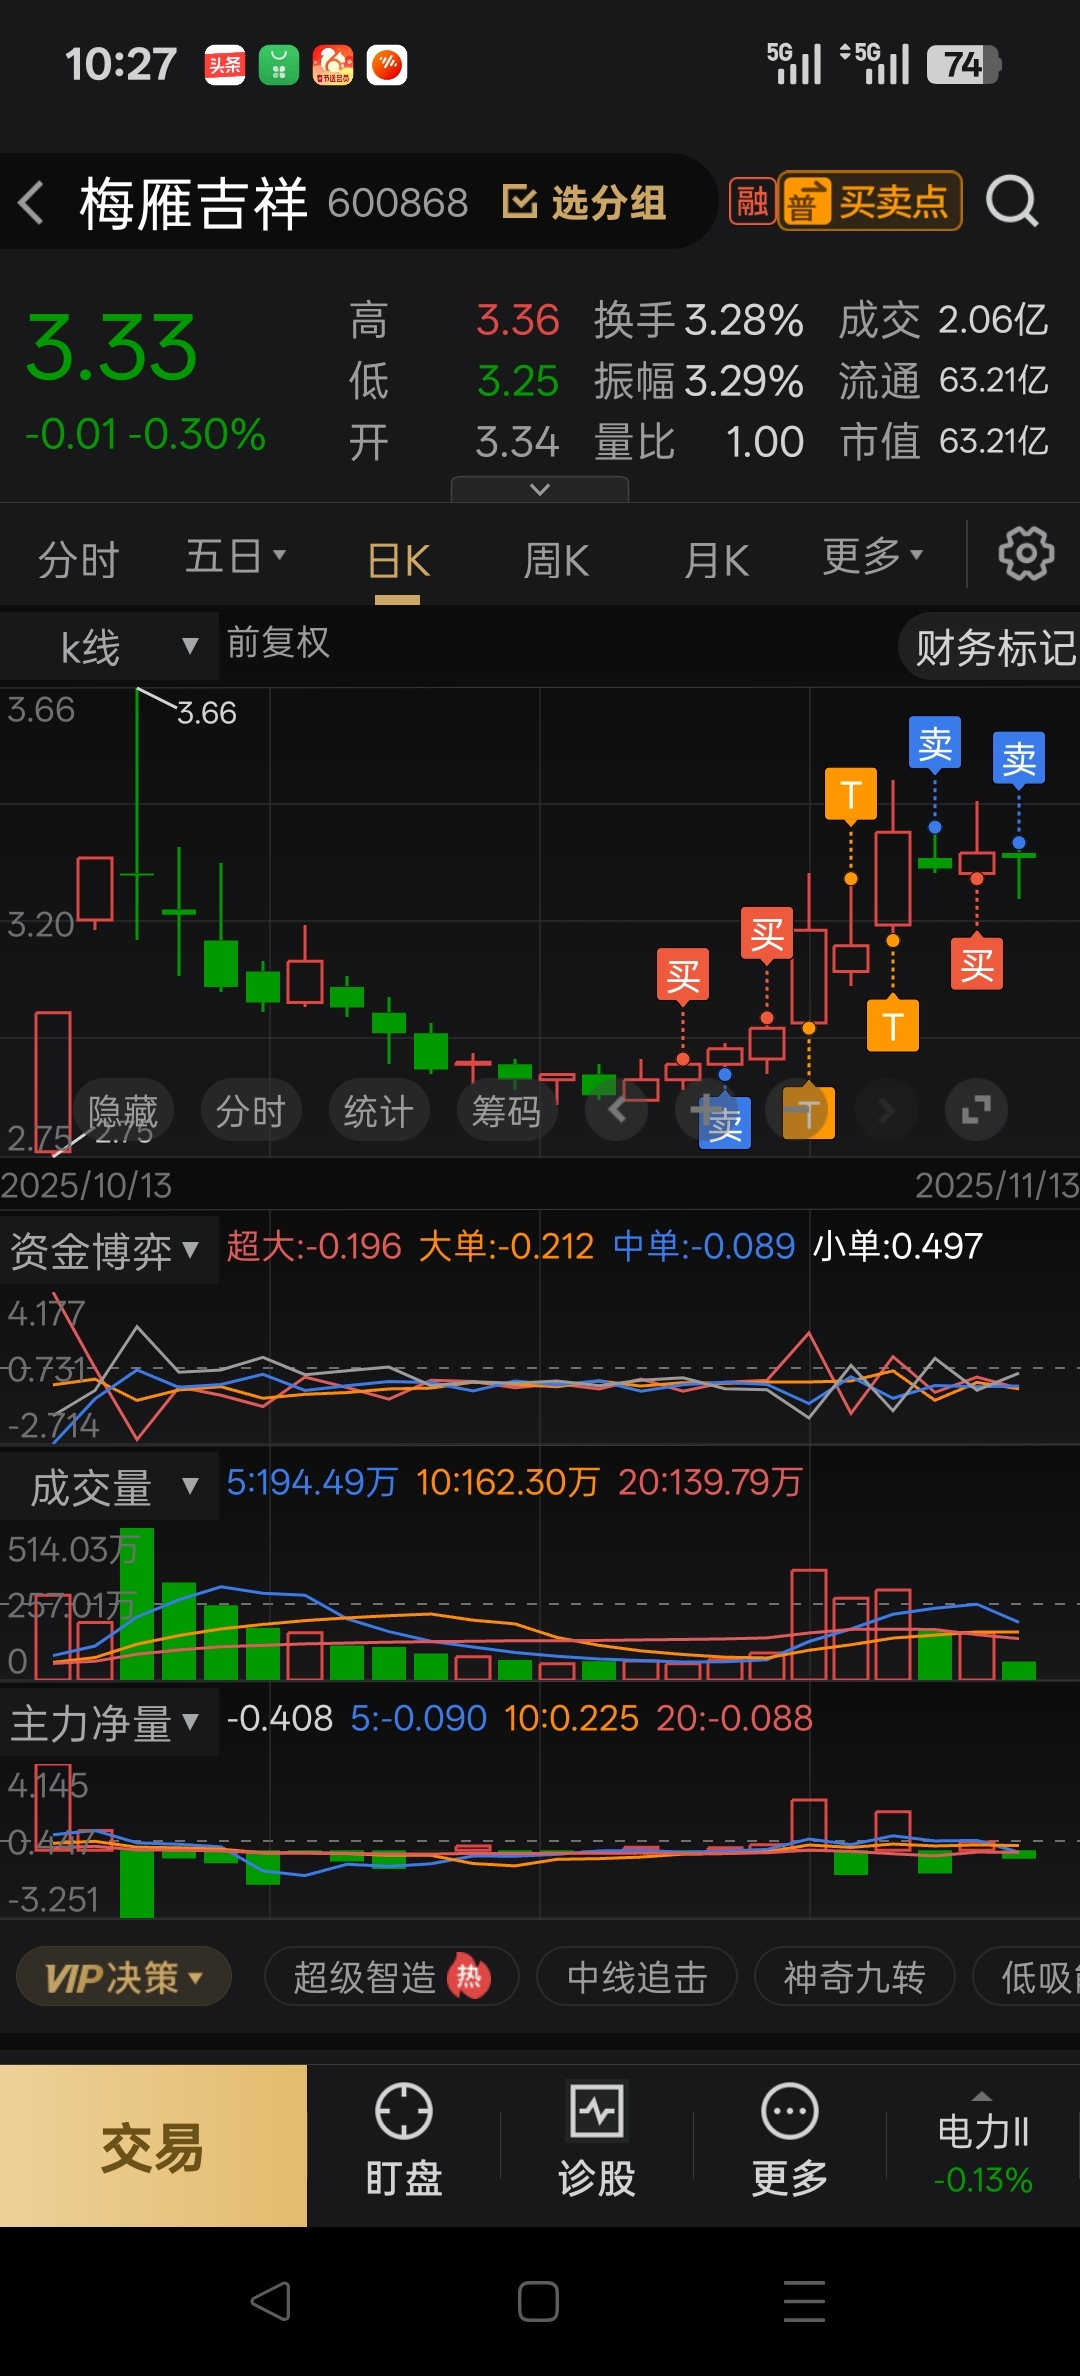This screenshot has height=2376, width=1080.
Task: Tap the 分时 overlay pill on chart
Action: tap(251, 1110)
